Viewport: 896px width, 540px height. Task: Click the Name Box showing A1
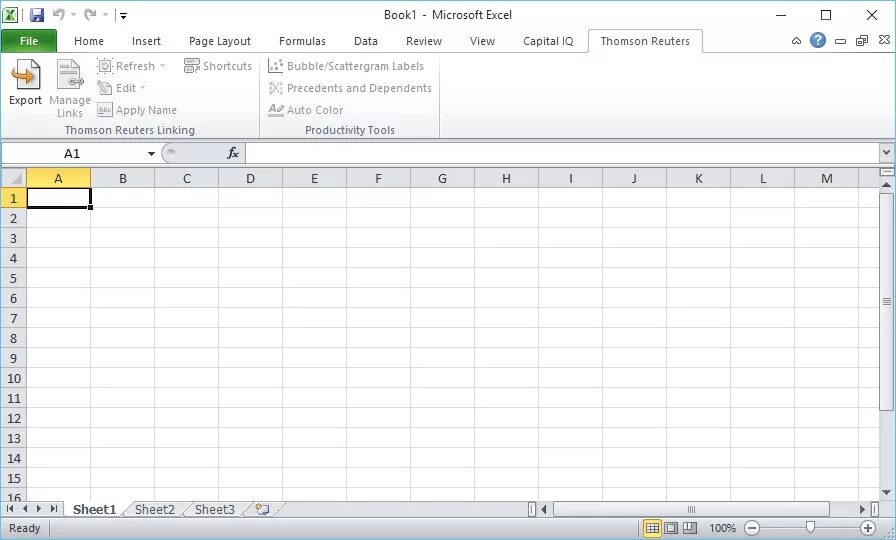tap(72, 153)
